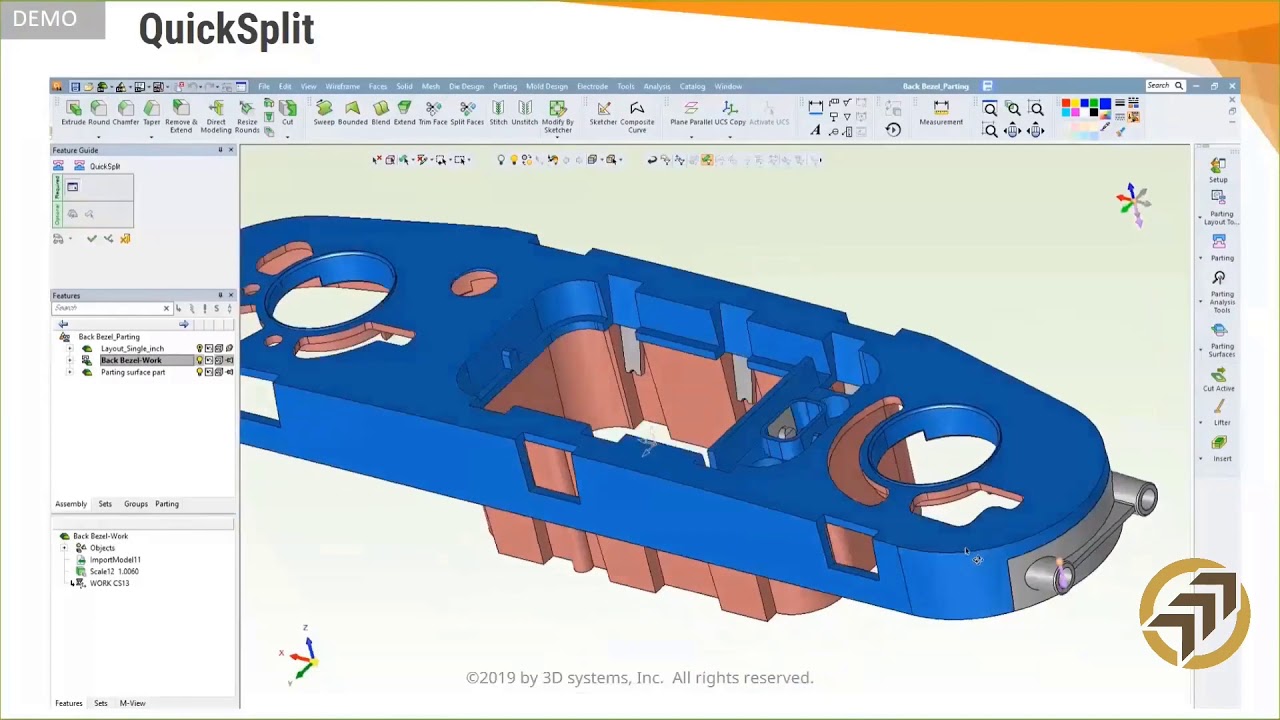
Task: Collapse the Back Bezel-Work assembly root
Action: coord(65,536)
